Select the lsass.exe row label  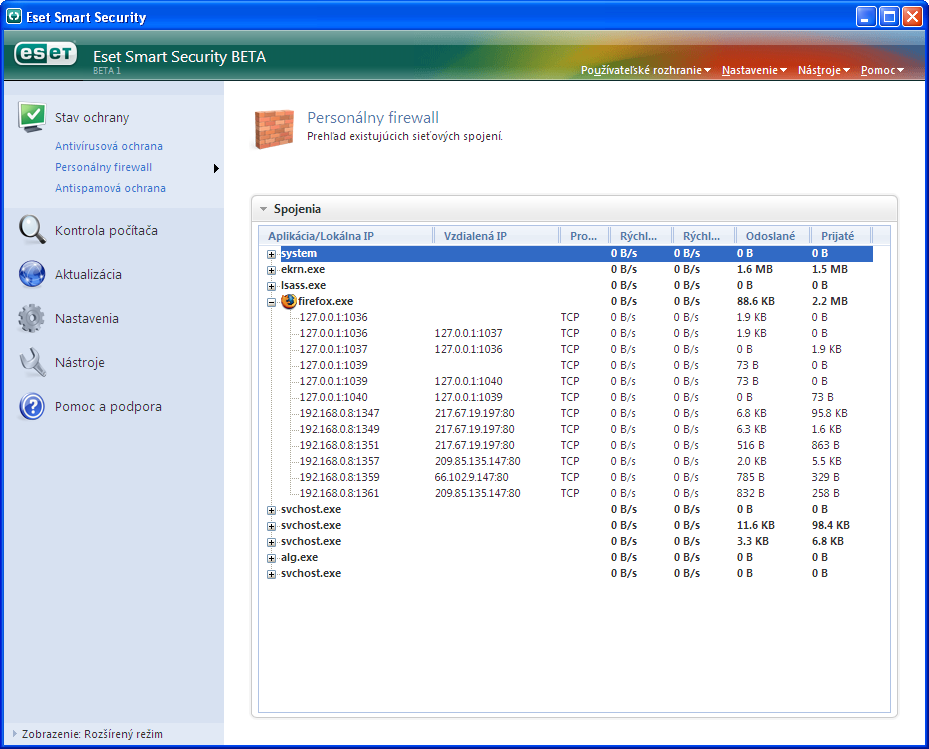point(303,285)
